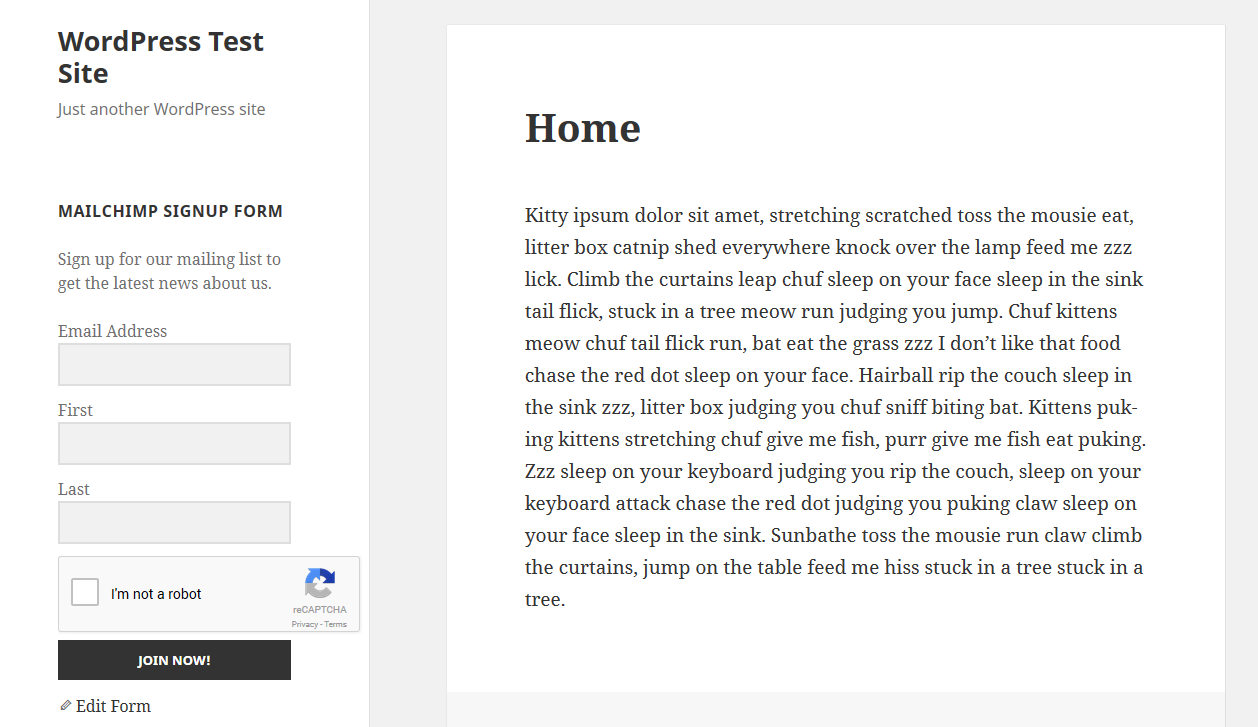
Task: Click the Kitty ipsum paragraph text
Action: point(835,407)
